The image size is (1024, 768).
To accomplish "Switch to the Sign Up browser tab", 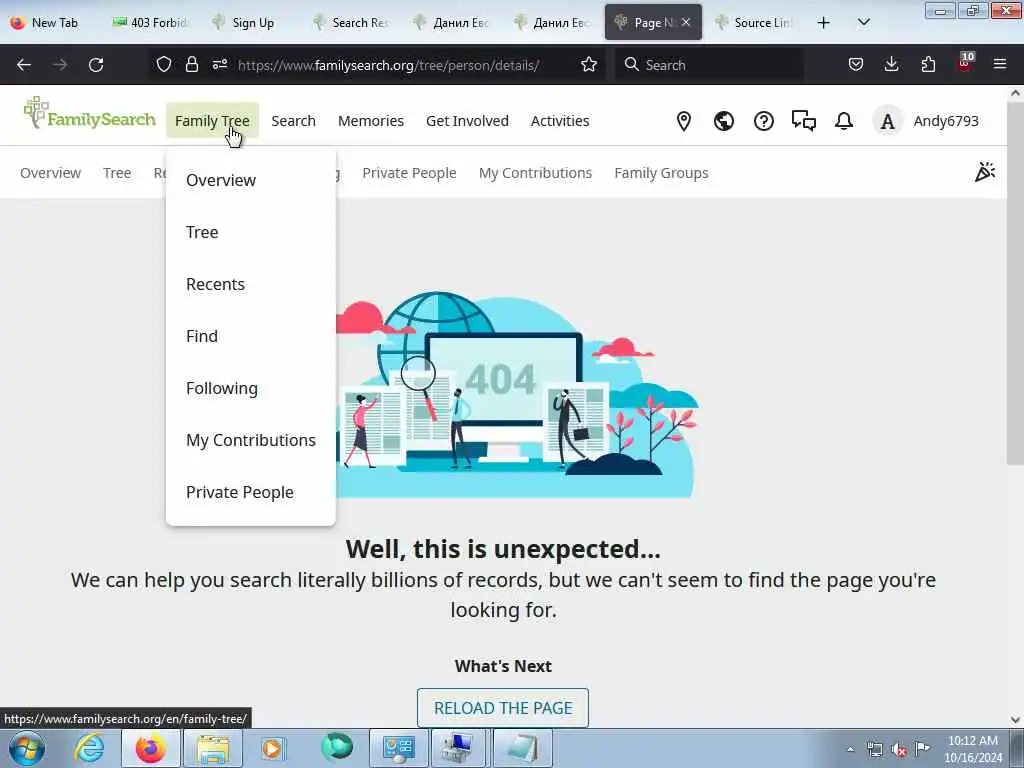I will [252, 23].
